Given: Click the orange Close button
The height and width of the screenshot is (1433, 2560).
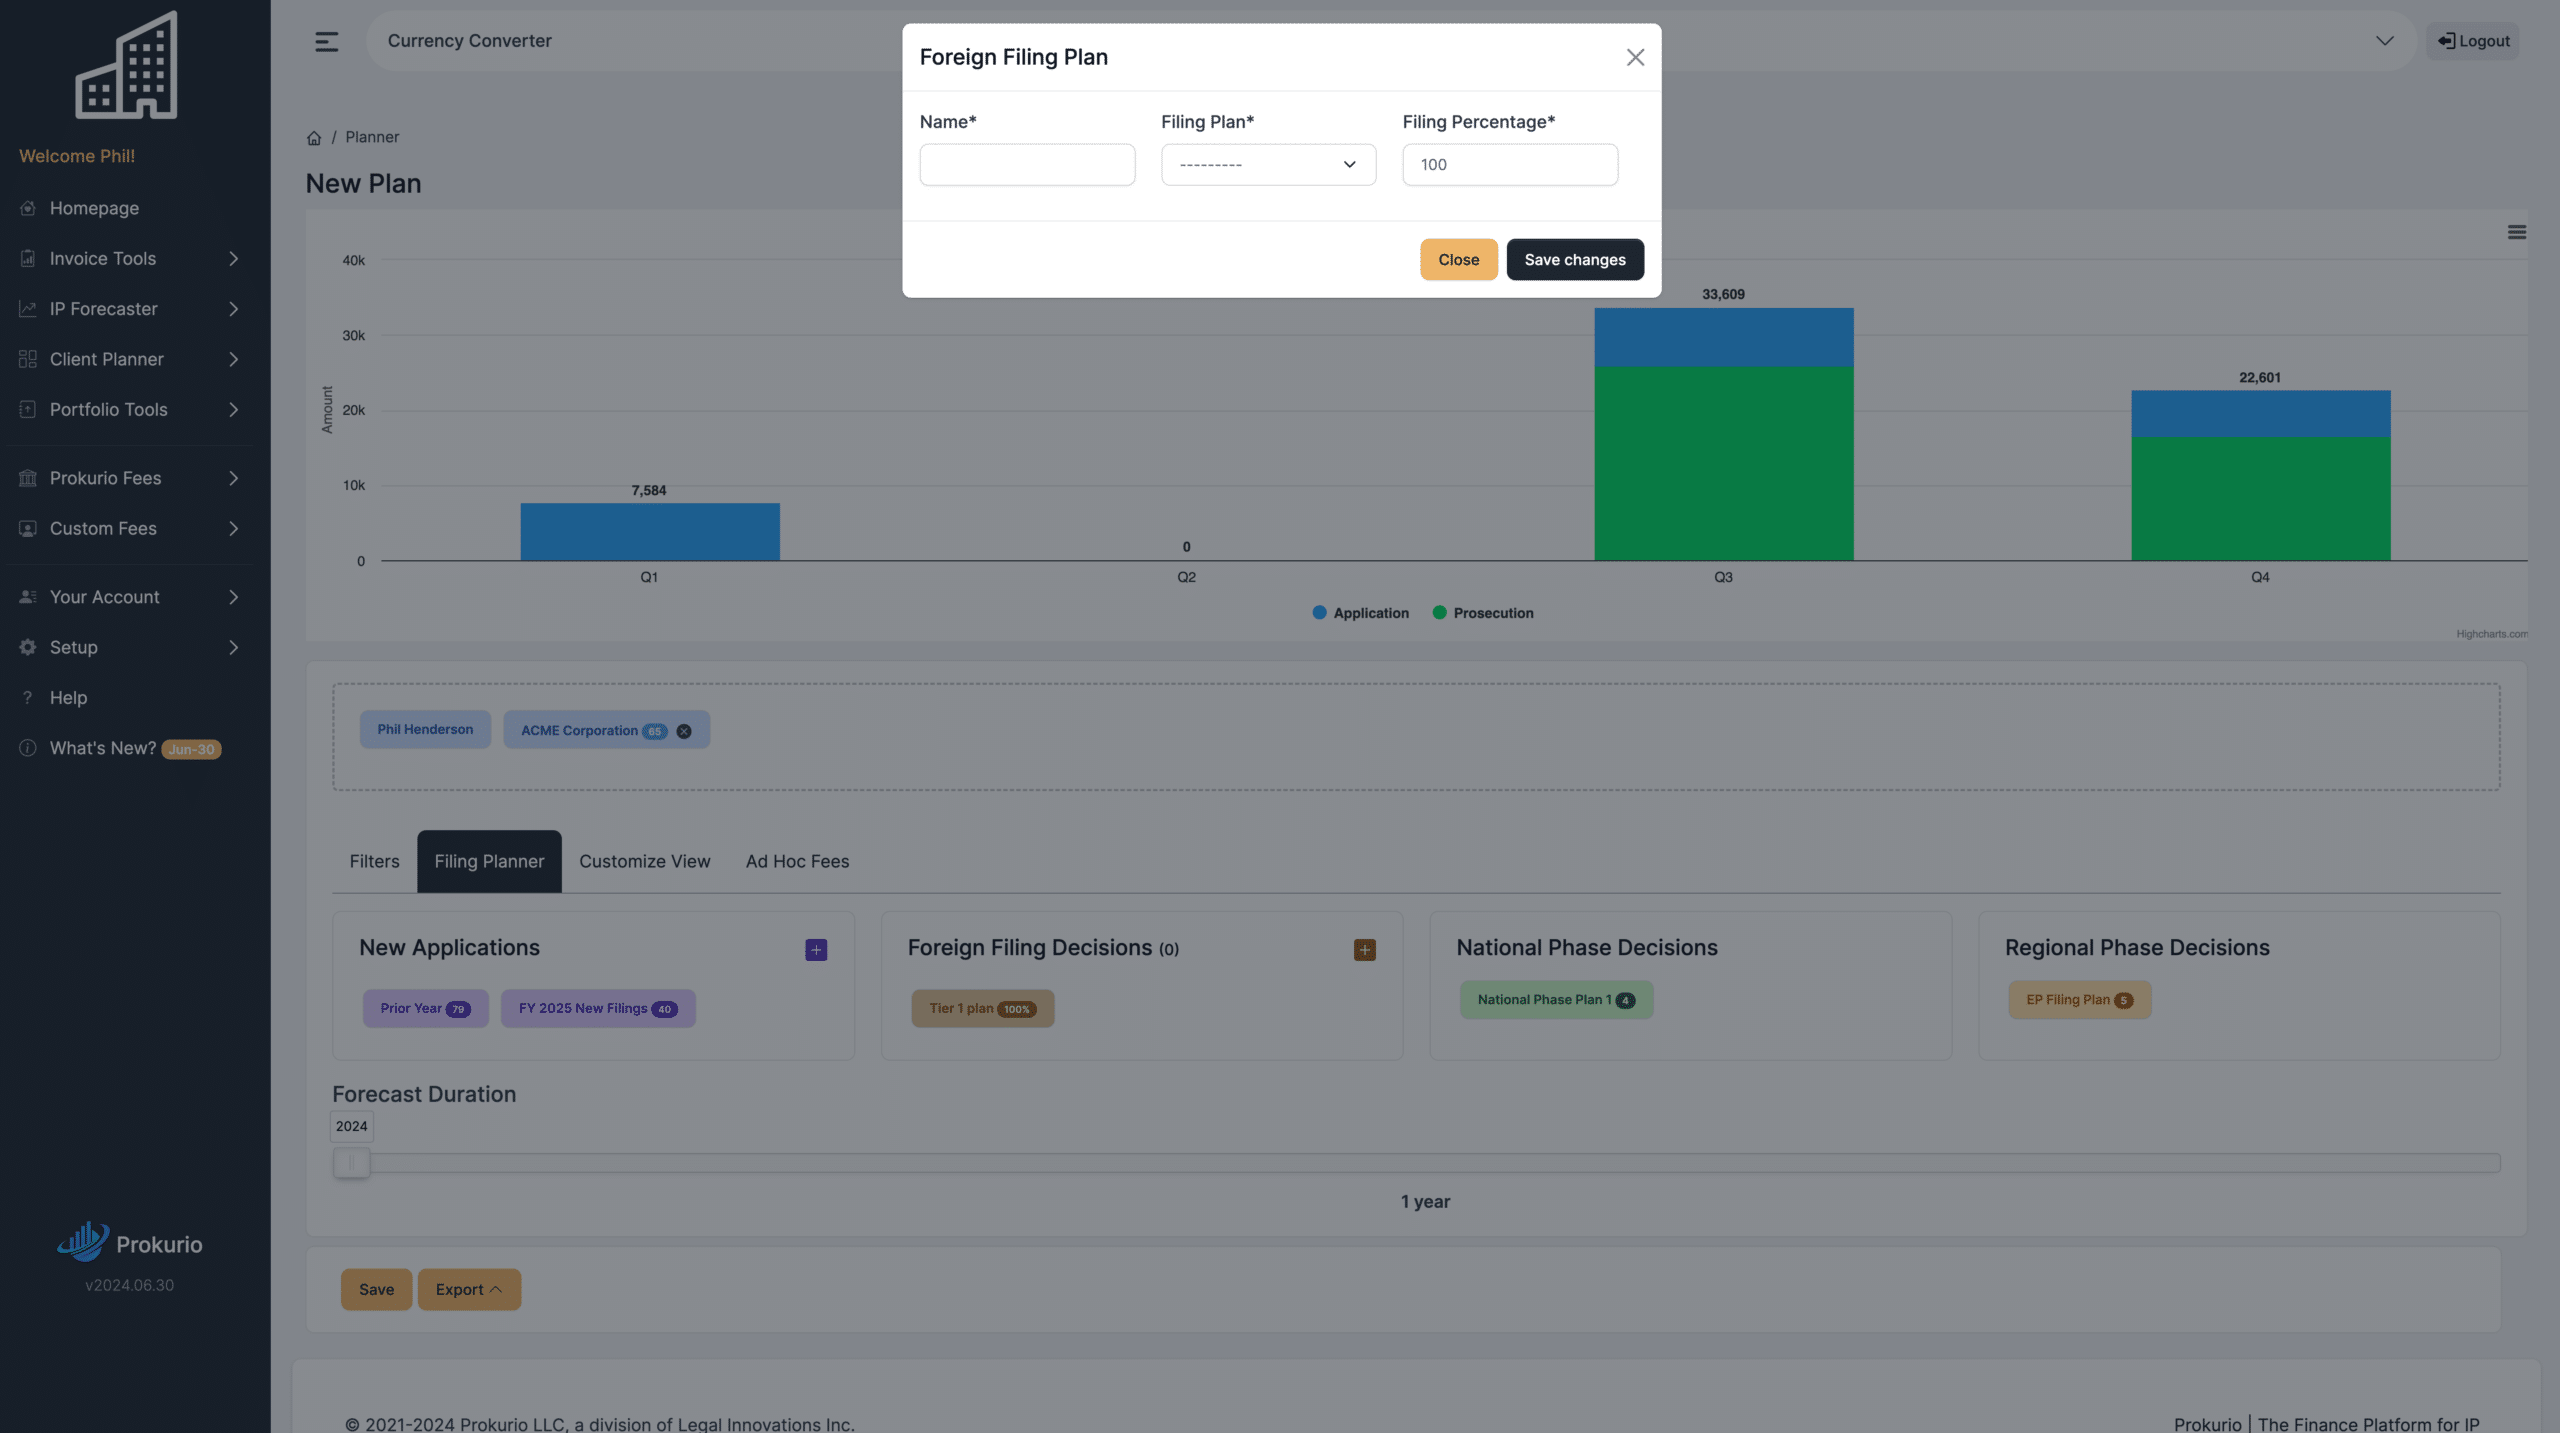Looking at the screenshot, I should 1458,259.
